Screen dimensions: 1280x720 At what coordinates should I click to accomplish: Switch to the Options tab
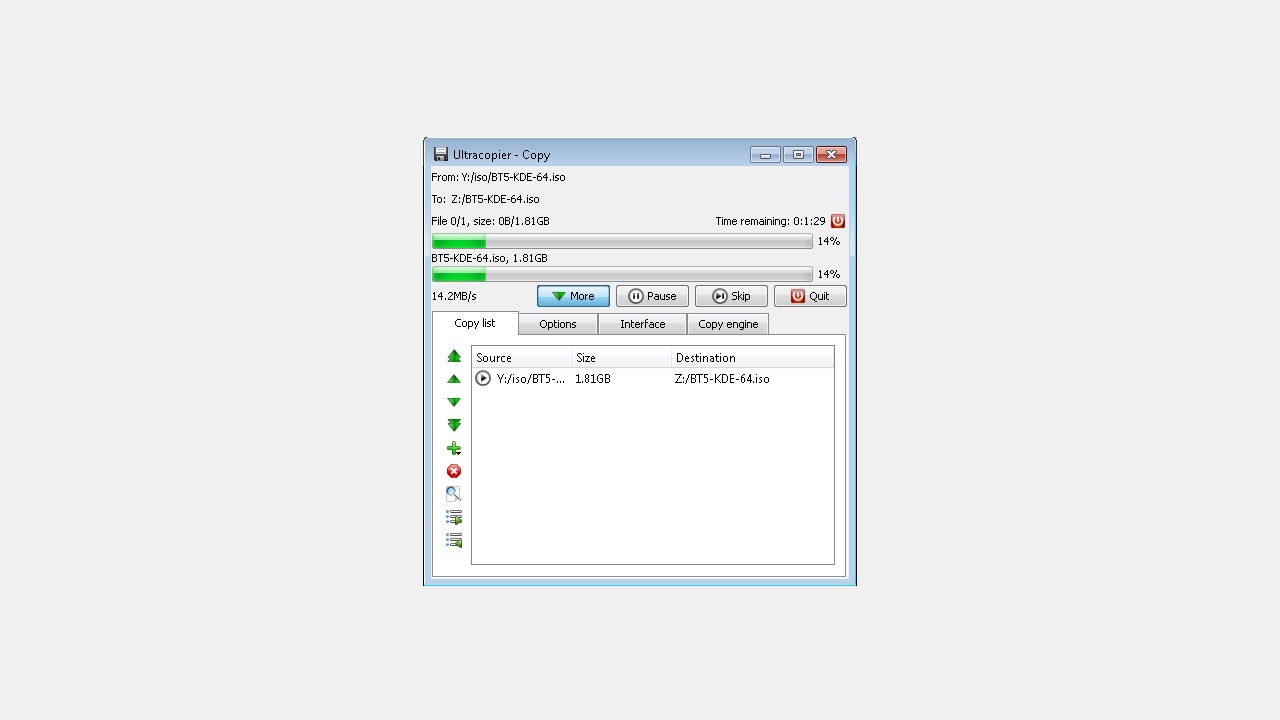(x=557, y=324)
